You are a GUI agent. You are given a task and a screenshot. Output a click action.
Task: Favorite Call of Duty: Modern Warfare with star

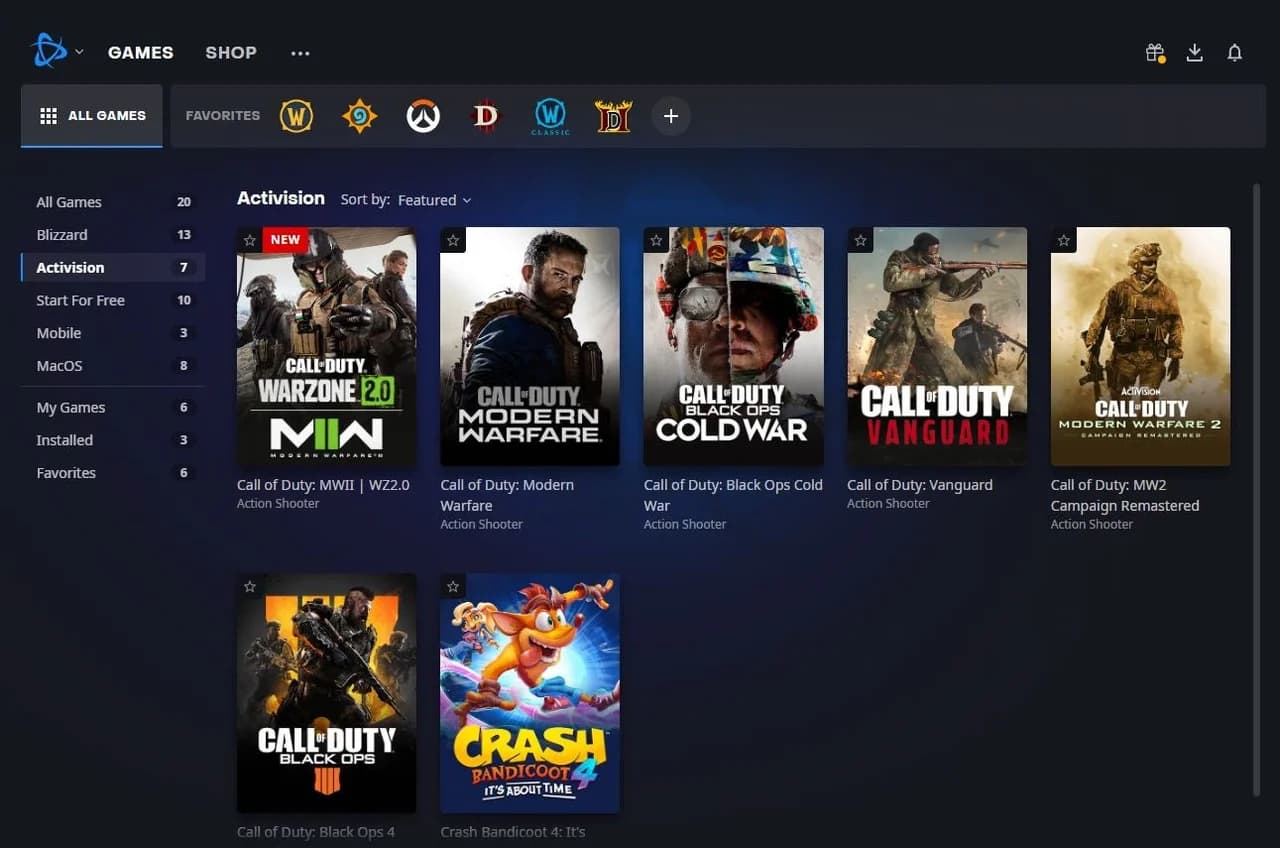pos(453,240)
